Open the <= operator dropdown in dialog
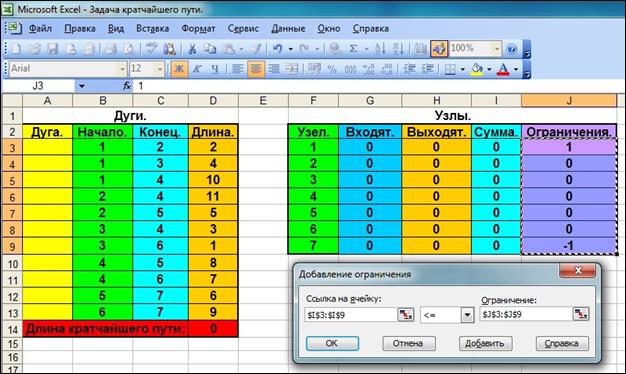The width and height of the screenshot is (626, 374). [x=467, y=315]
